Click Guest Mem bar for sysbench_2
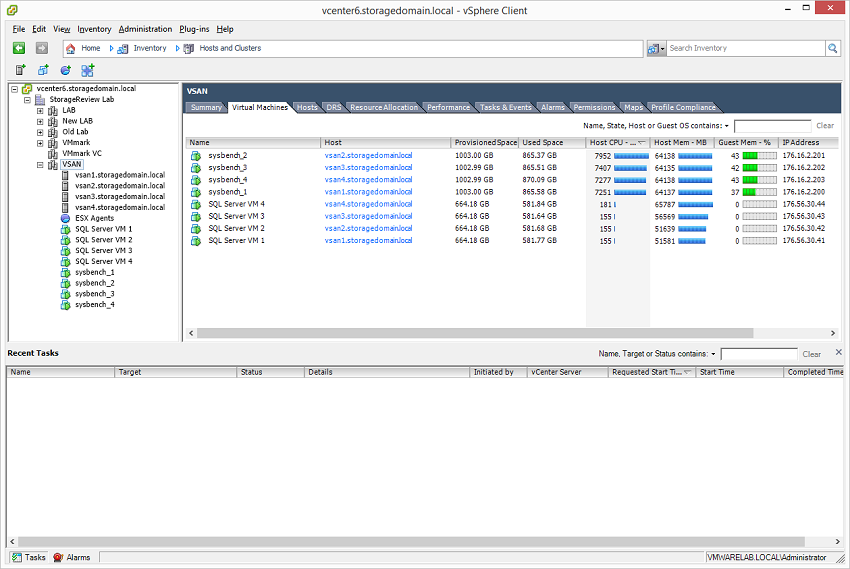 [x=759, y=156]
